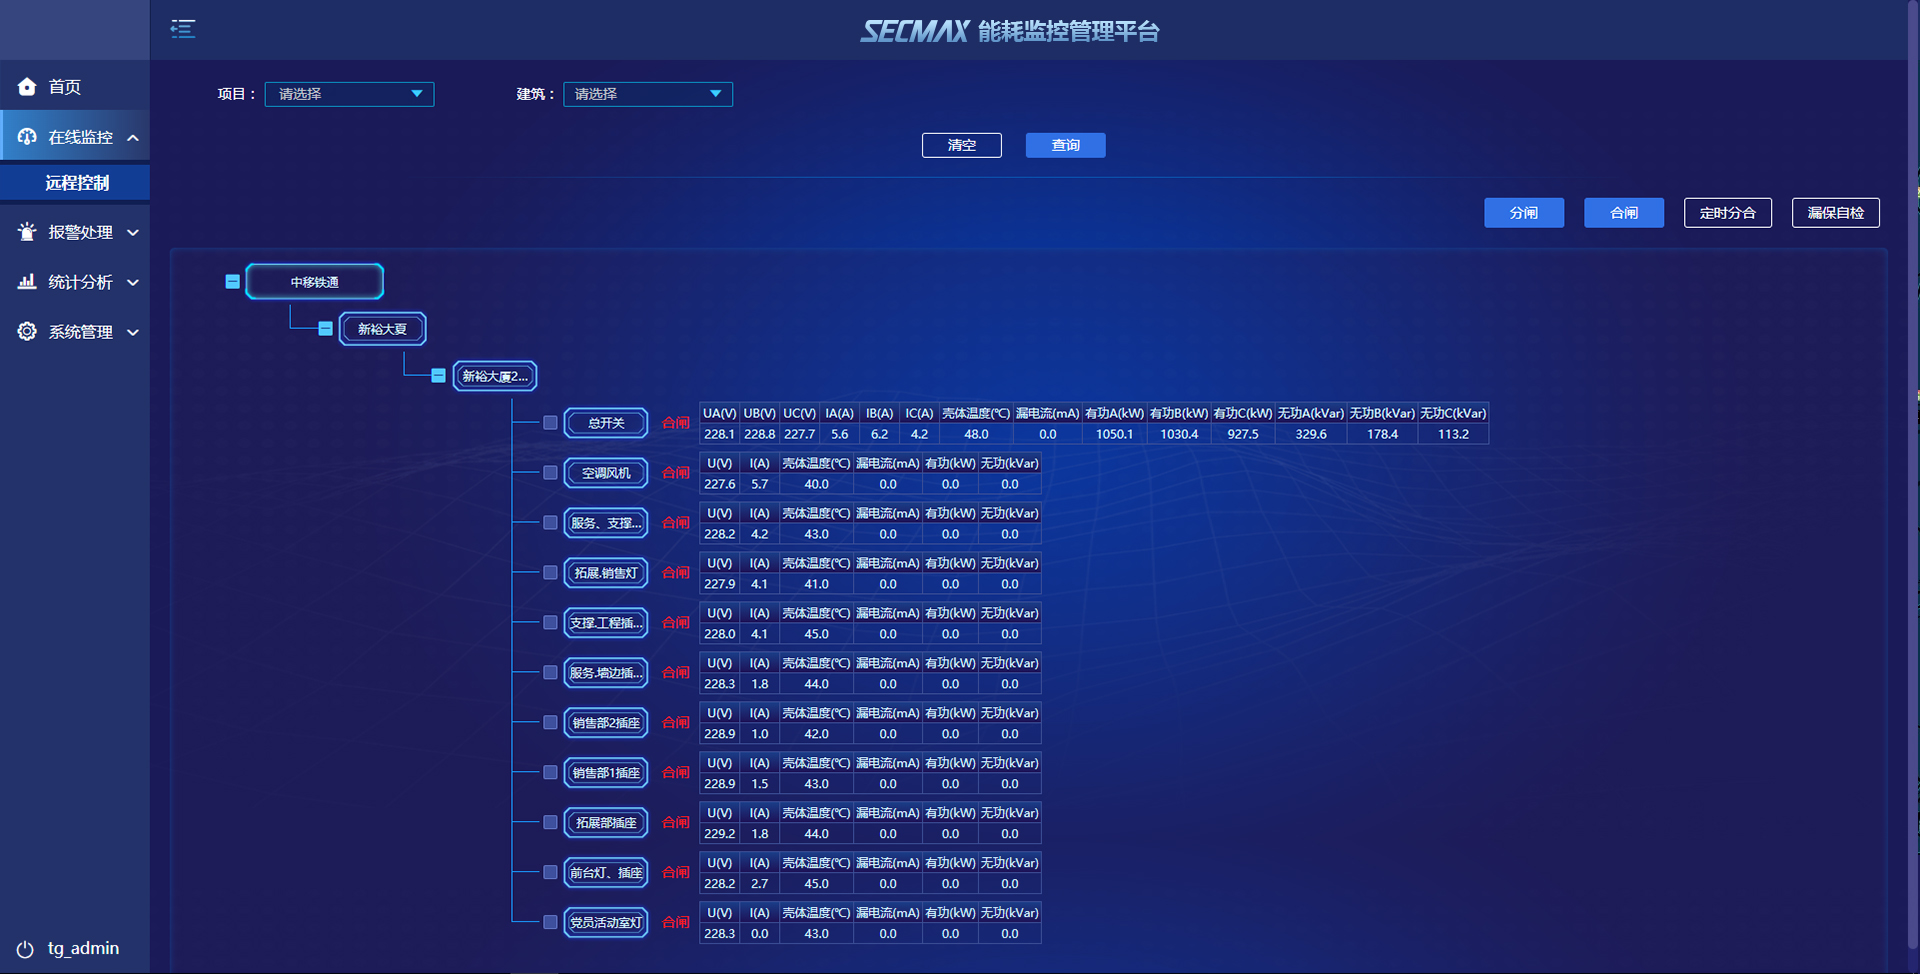The image size is (1920, 974).
Task: Select the 党员活动室灯 checkbox
Action: coord(550,923)
